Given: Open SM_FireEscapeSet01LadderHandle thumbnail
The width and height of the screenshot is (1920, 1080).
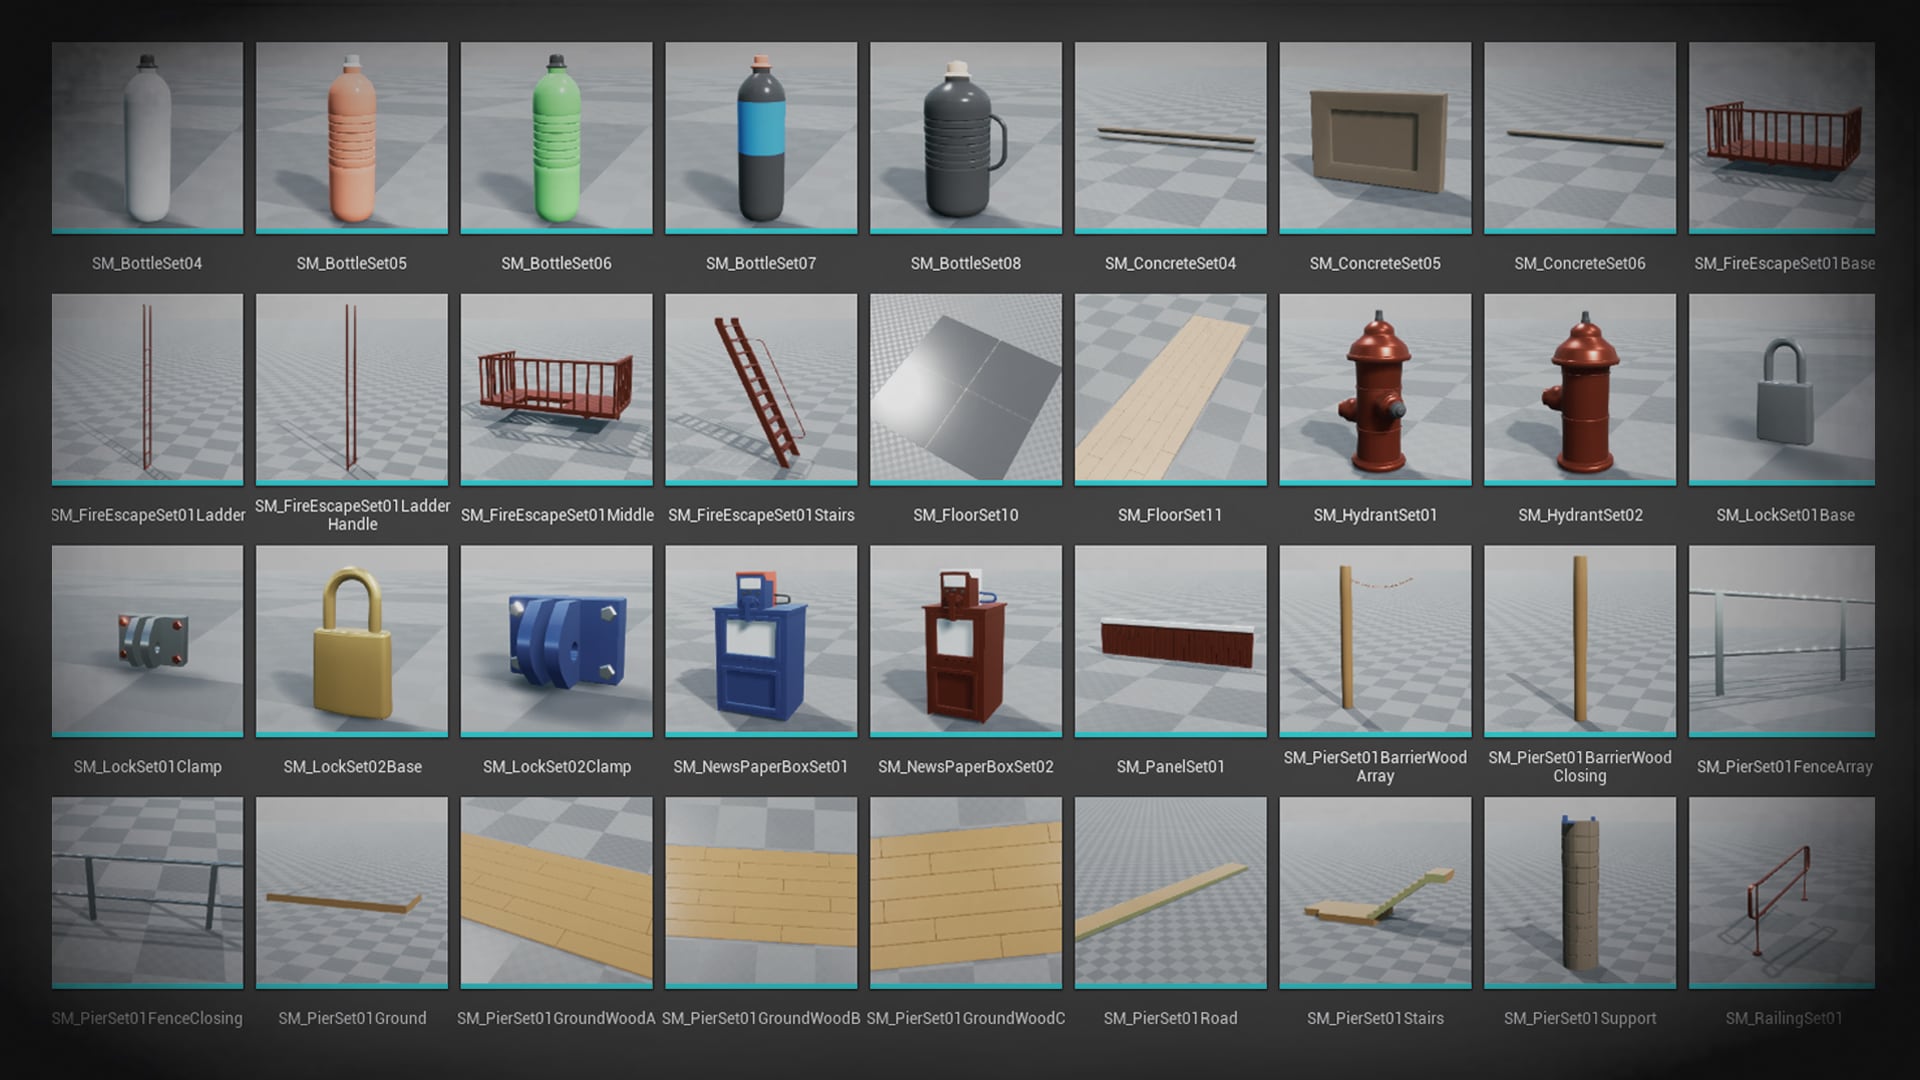Looking at the screenshot, I should [352, 390].
